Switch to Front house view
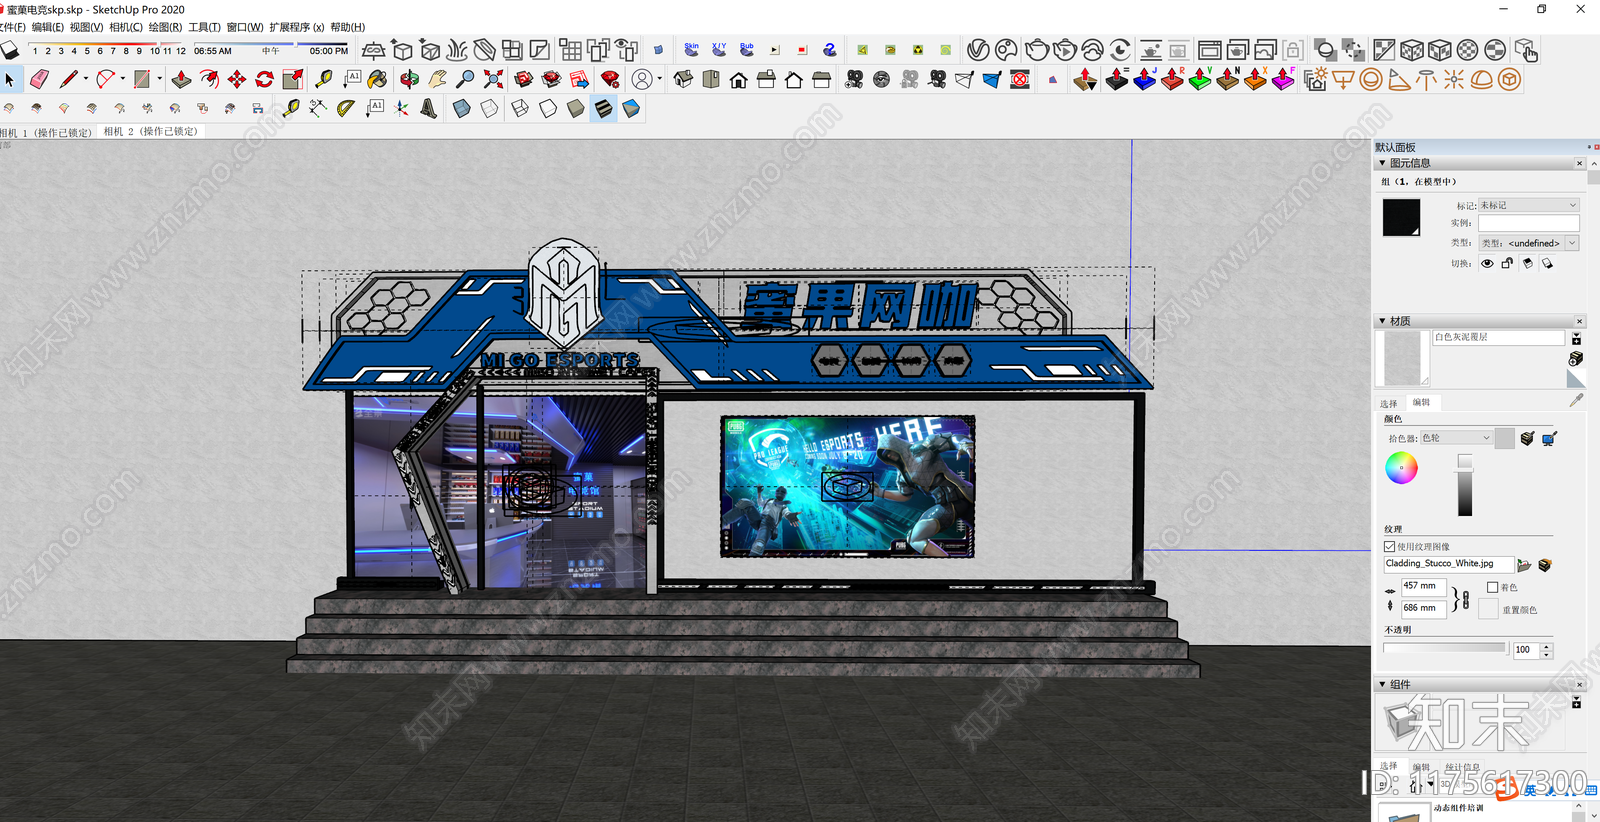 (x=739, y=79)
